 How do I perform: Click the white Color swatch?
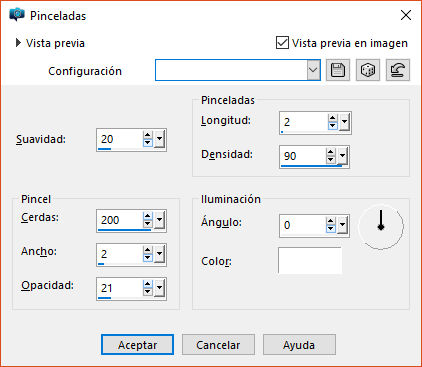310,261
